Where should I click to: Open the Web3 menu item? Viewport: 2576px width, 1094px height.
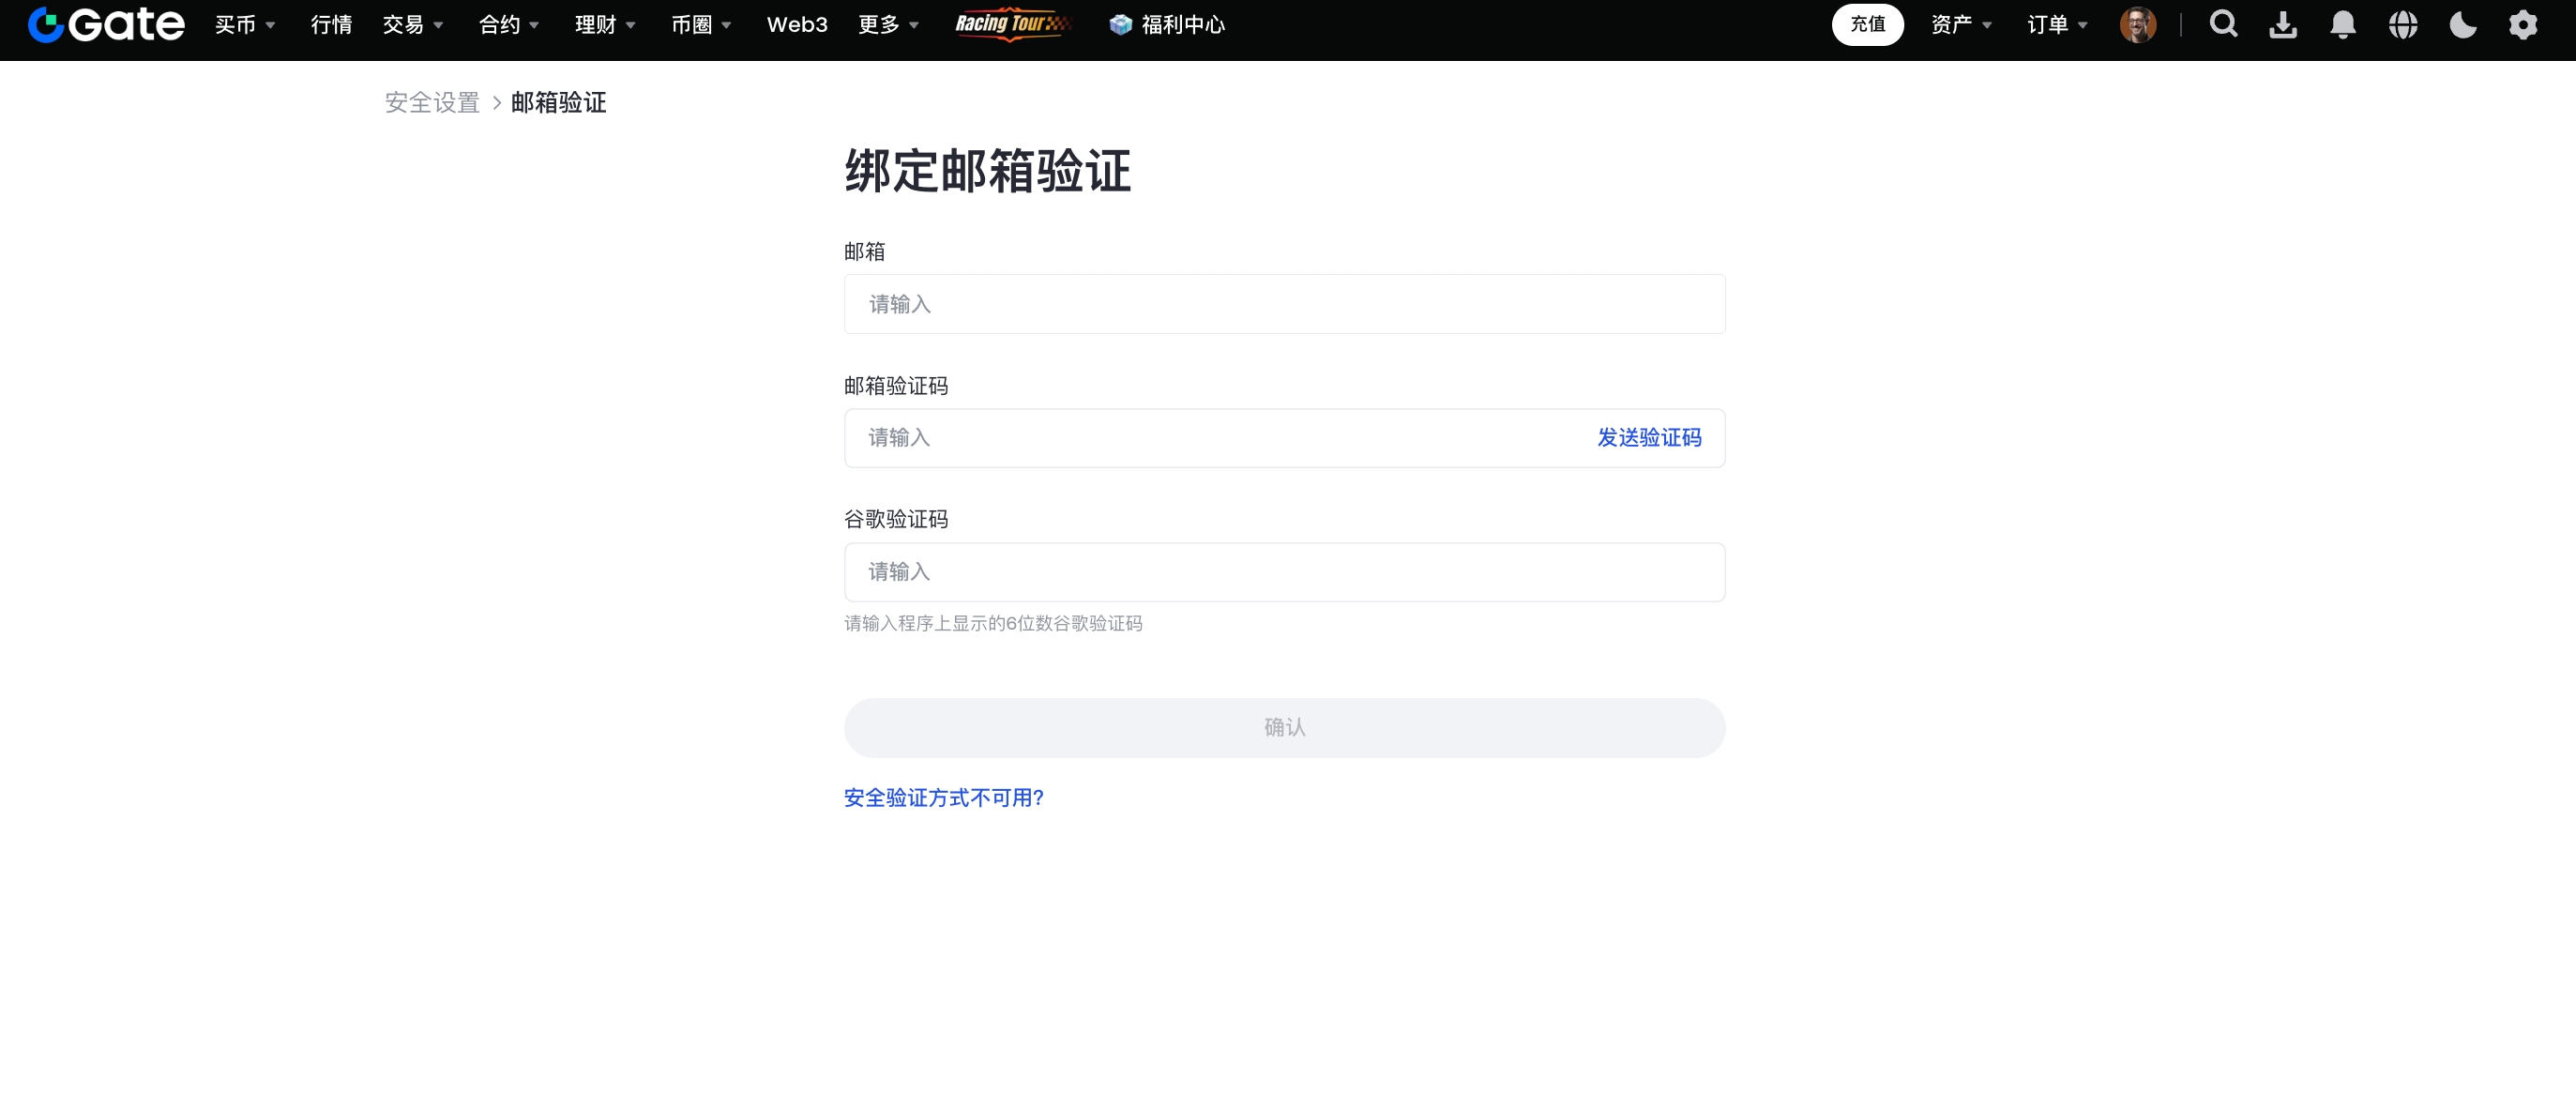[x=797, y=24]
